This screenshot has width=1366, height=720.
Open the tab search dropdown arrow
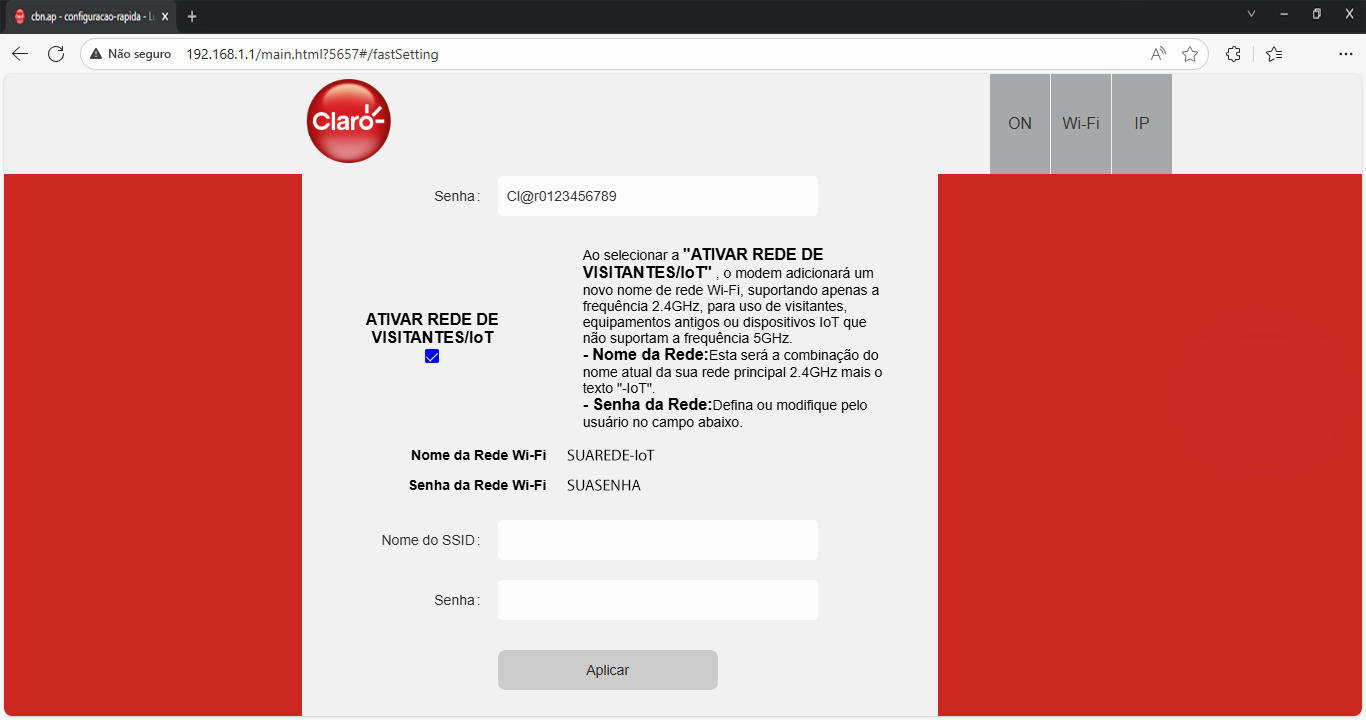tap(1251, 14)
